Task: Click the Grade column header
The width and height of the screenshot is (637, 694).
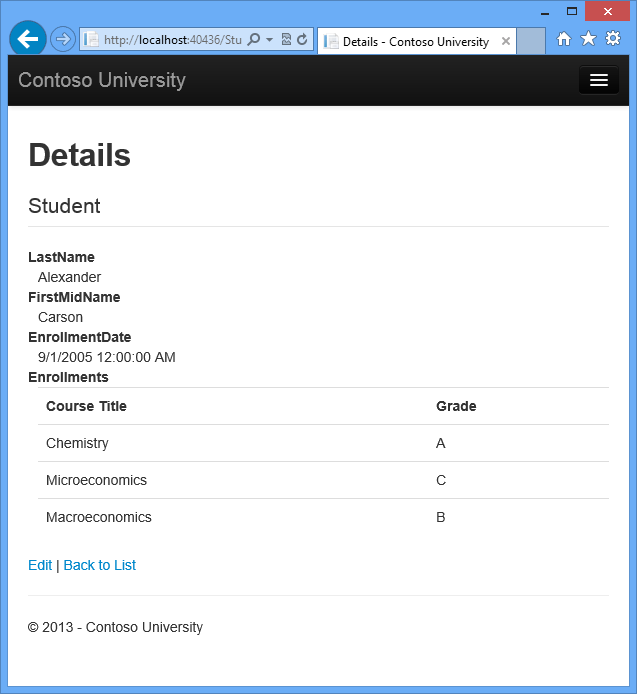Action: click(456, 406)
